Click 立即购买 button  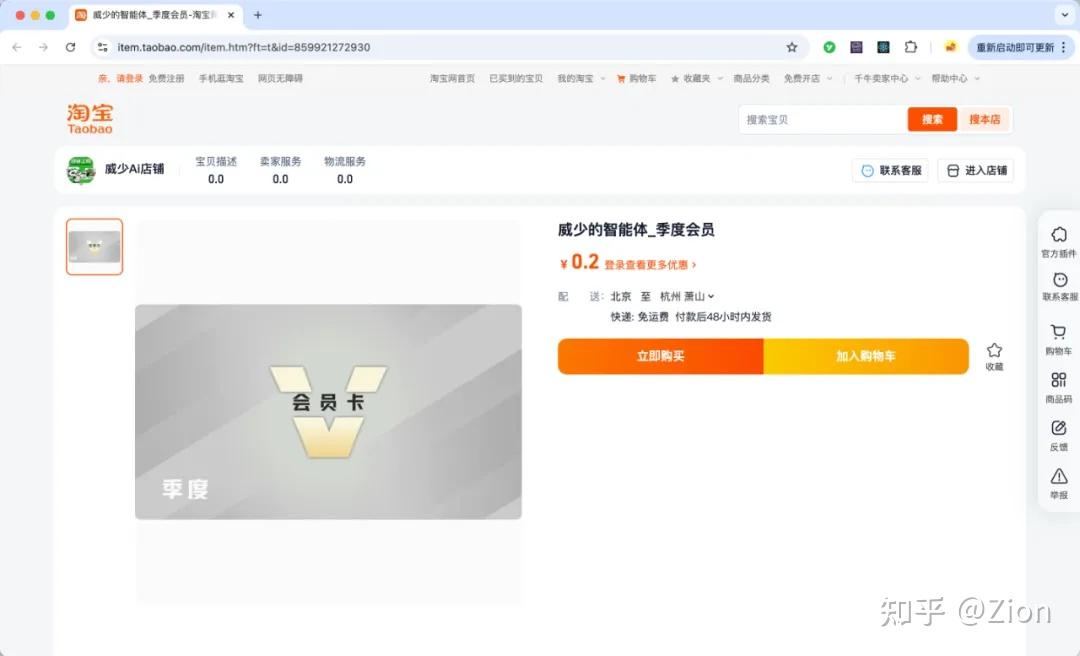[x=661, y=356]
